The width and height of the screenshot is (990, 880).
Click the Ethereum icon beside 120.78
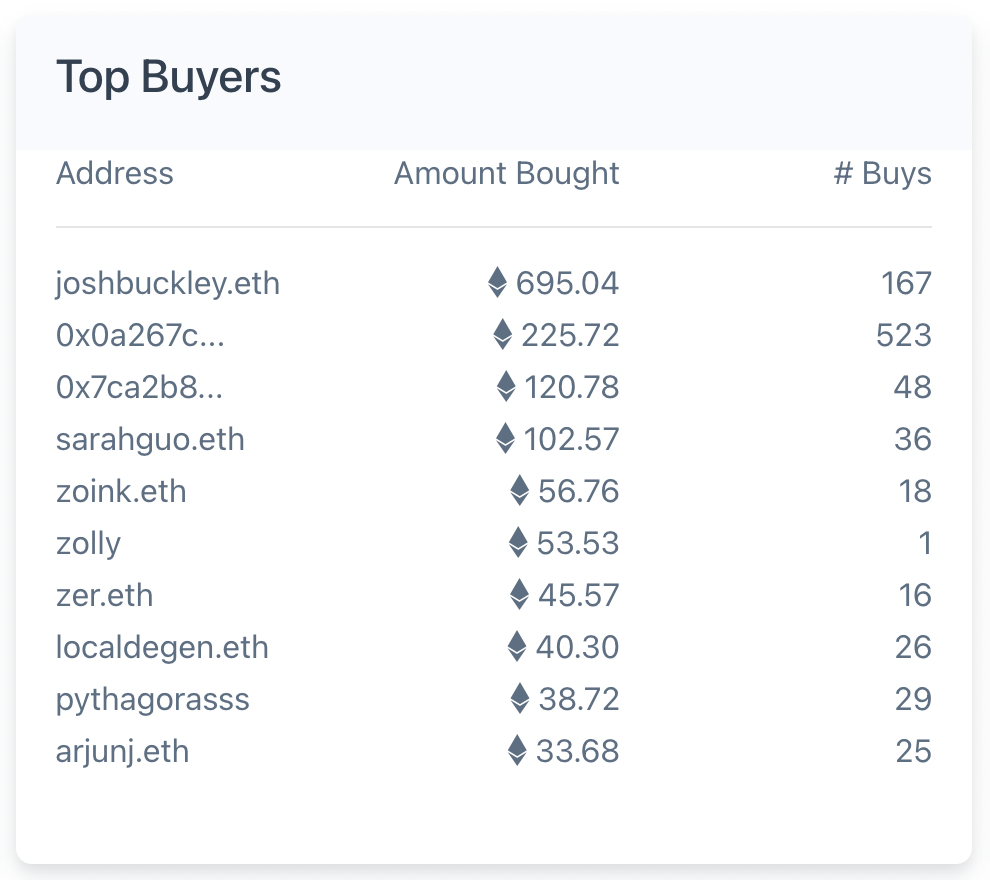coord(506,386)
